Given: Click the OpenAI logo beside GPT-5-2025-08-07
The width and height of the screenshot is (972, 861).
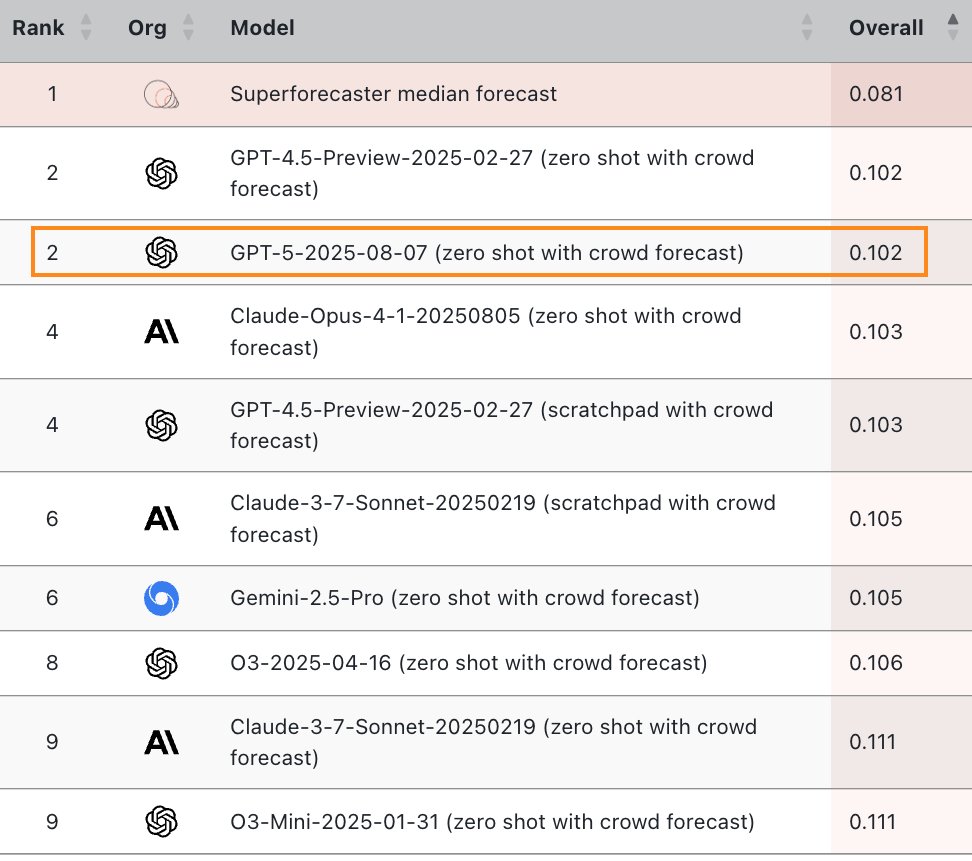Looking at the screenshot, I should click(x=161, y=253).
